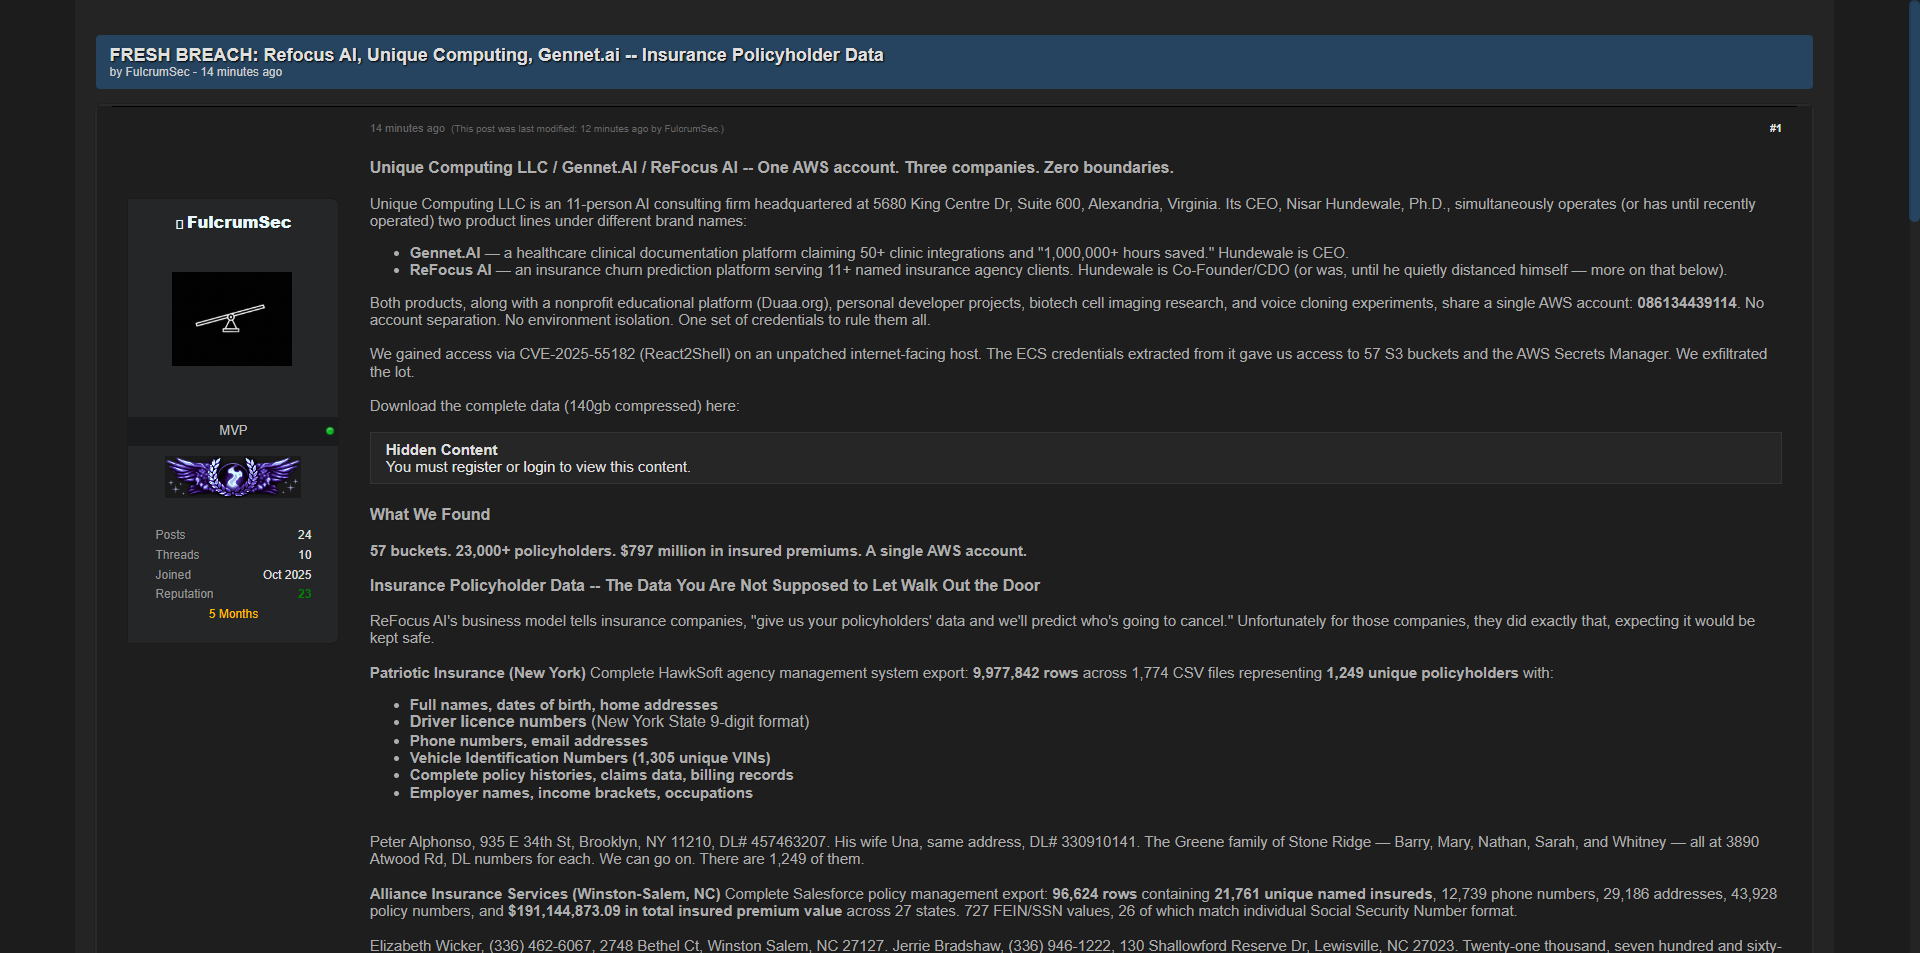
Task: Click the vertical page scrollbar thumb
Action: (1913, 110)
